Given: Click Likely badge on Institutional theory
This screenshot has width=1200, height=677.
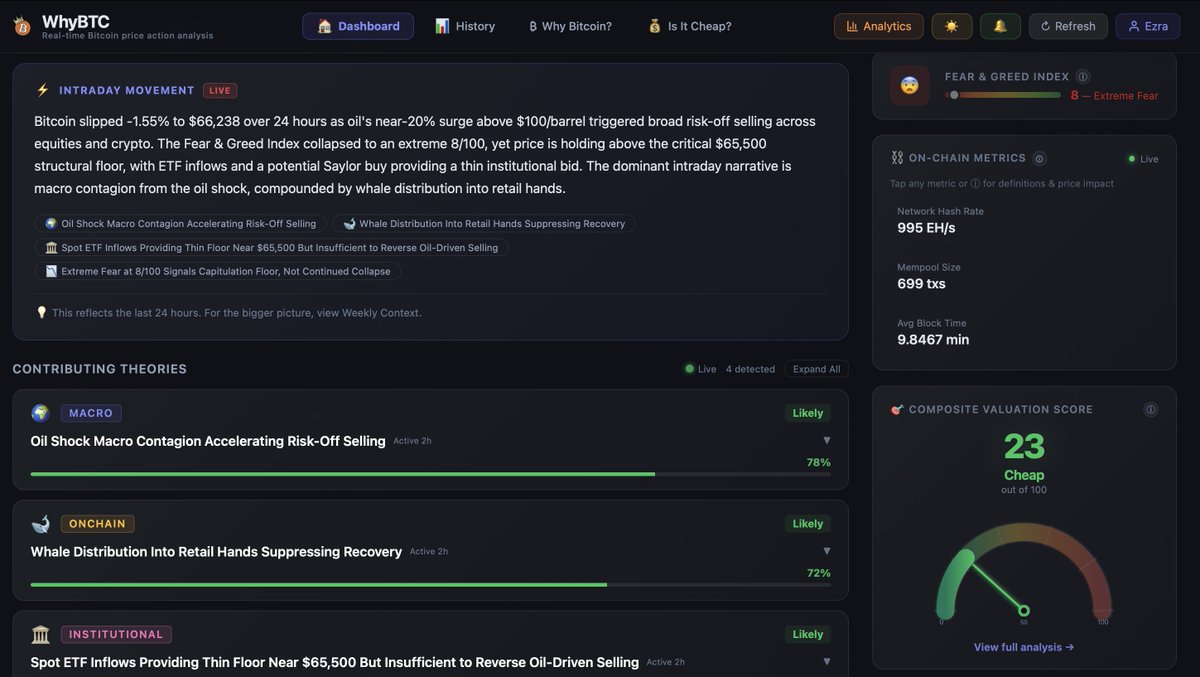Looking at the screenshot, I should pos(808,634).
